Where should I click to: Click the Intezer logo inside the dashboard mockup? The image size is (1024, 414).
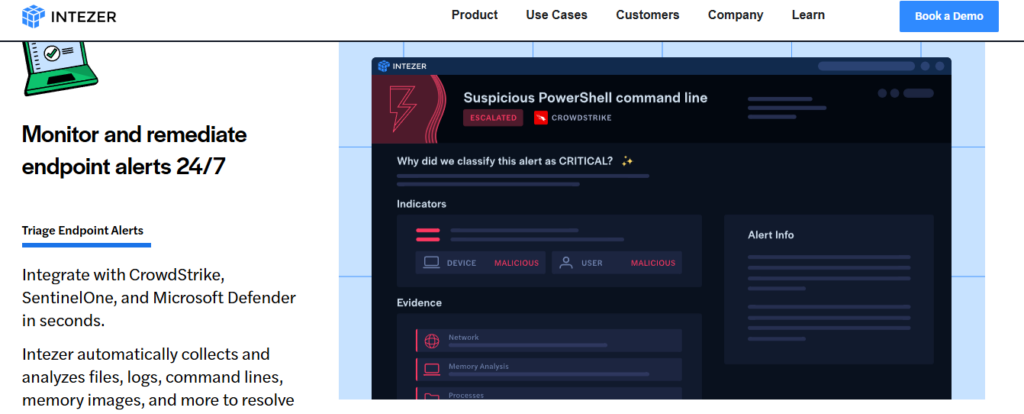[x=402, y=66]
